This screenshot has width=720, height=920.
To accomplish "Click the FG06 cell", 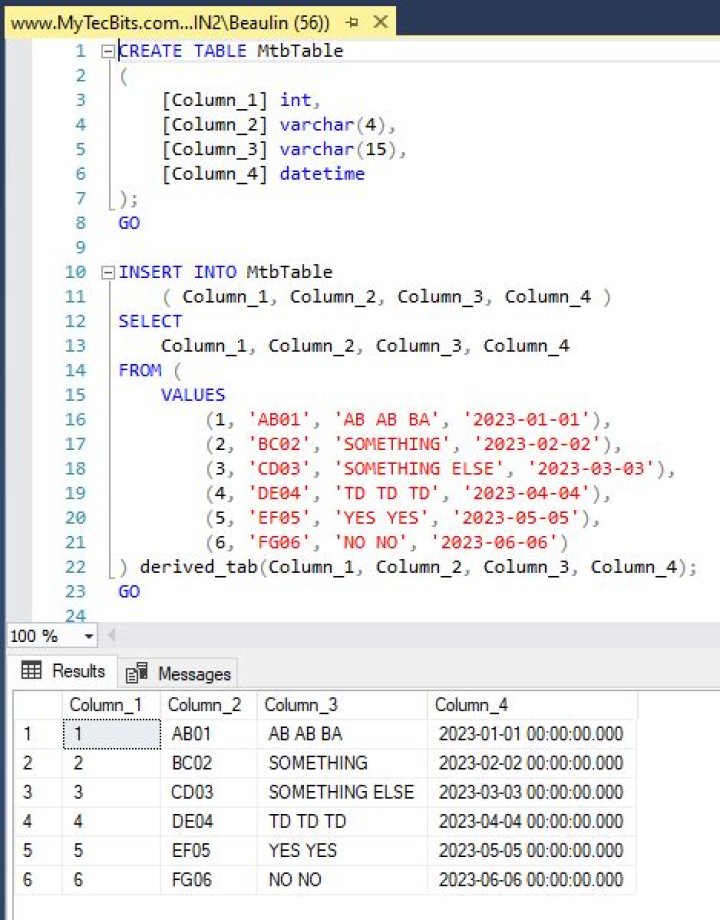I will (209, 880).
